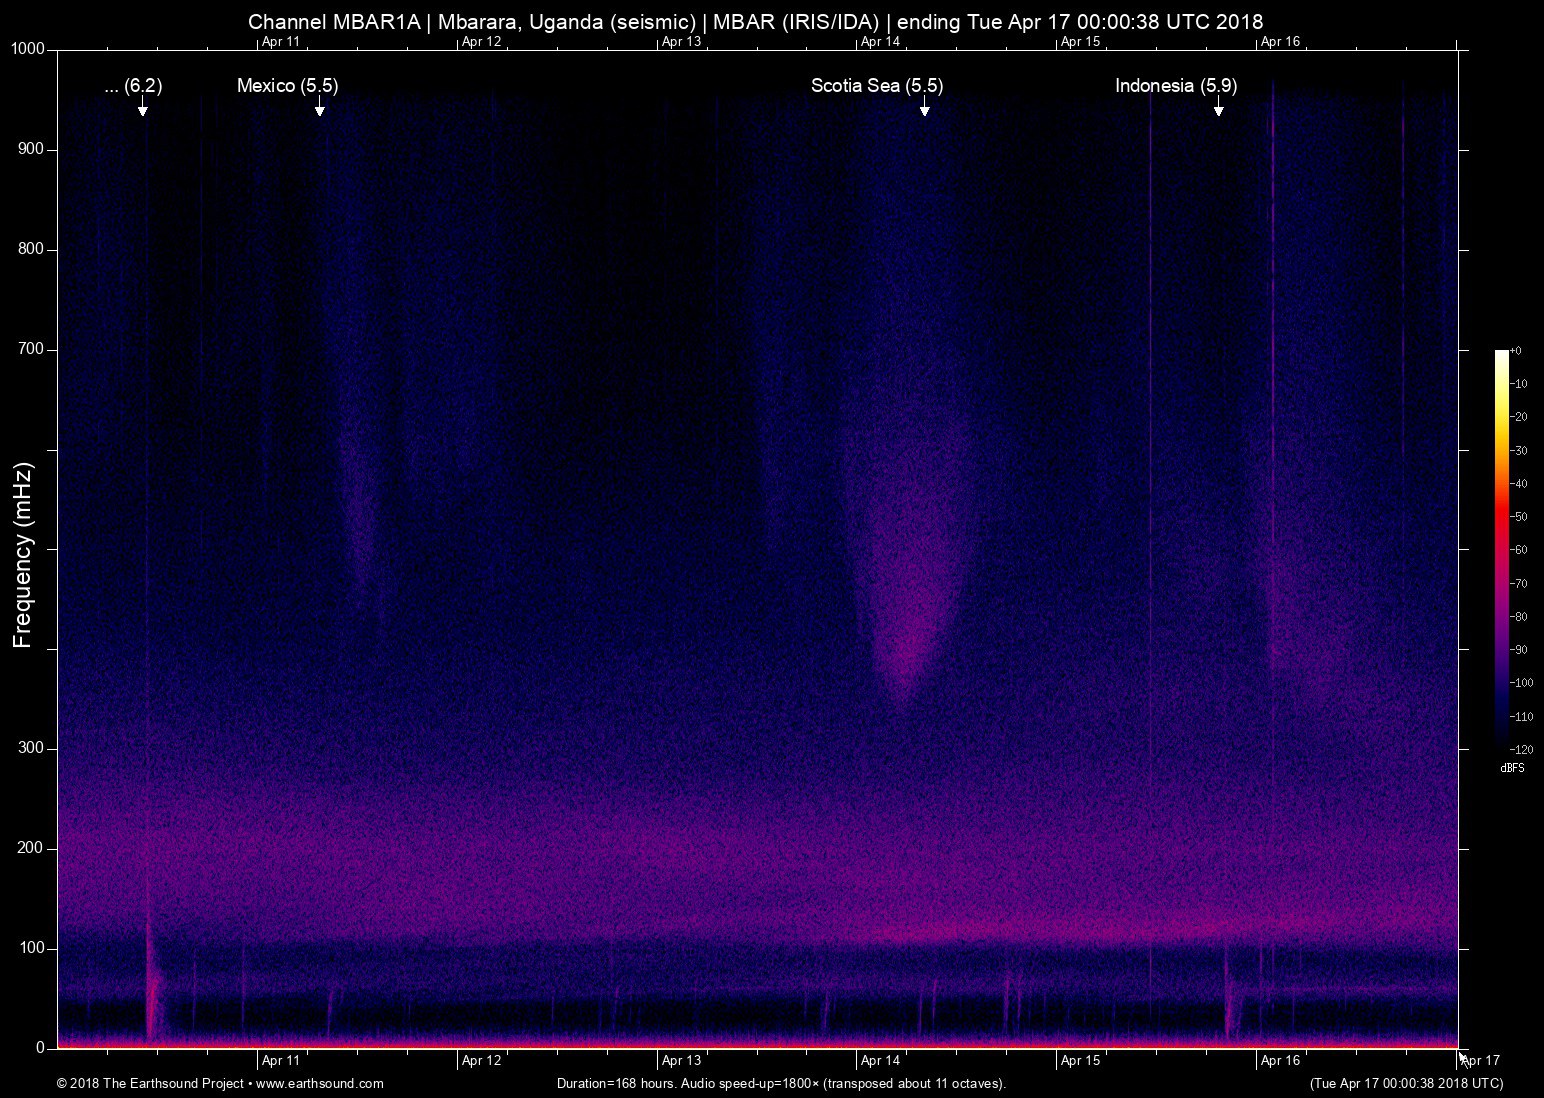Click the arrow marker below Scotia Sea (5.5)
Viewport: 1544px width, 1098px height.
[925, 106]
